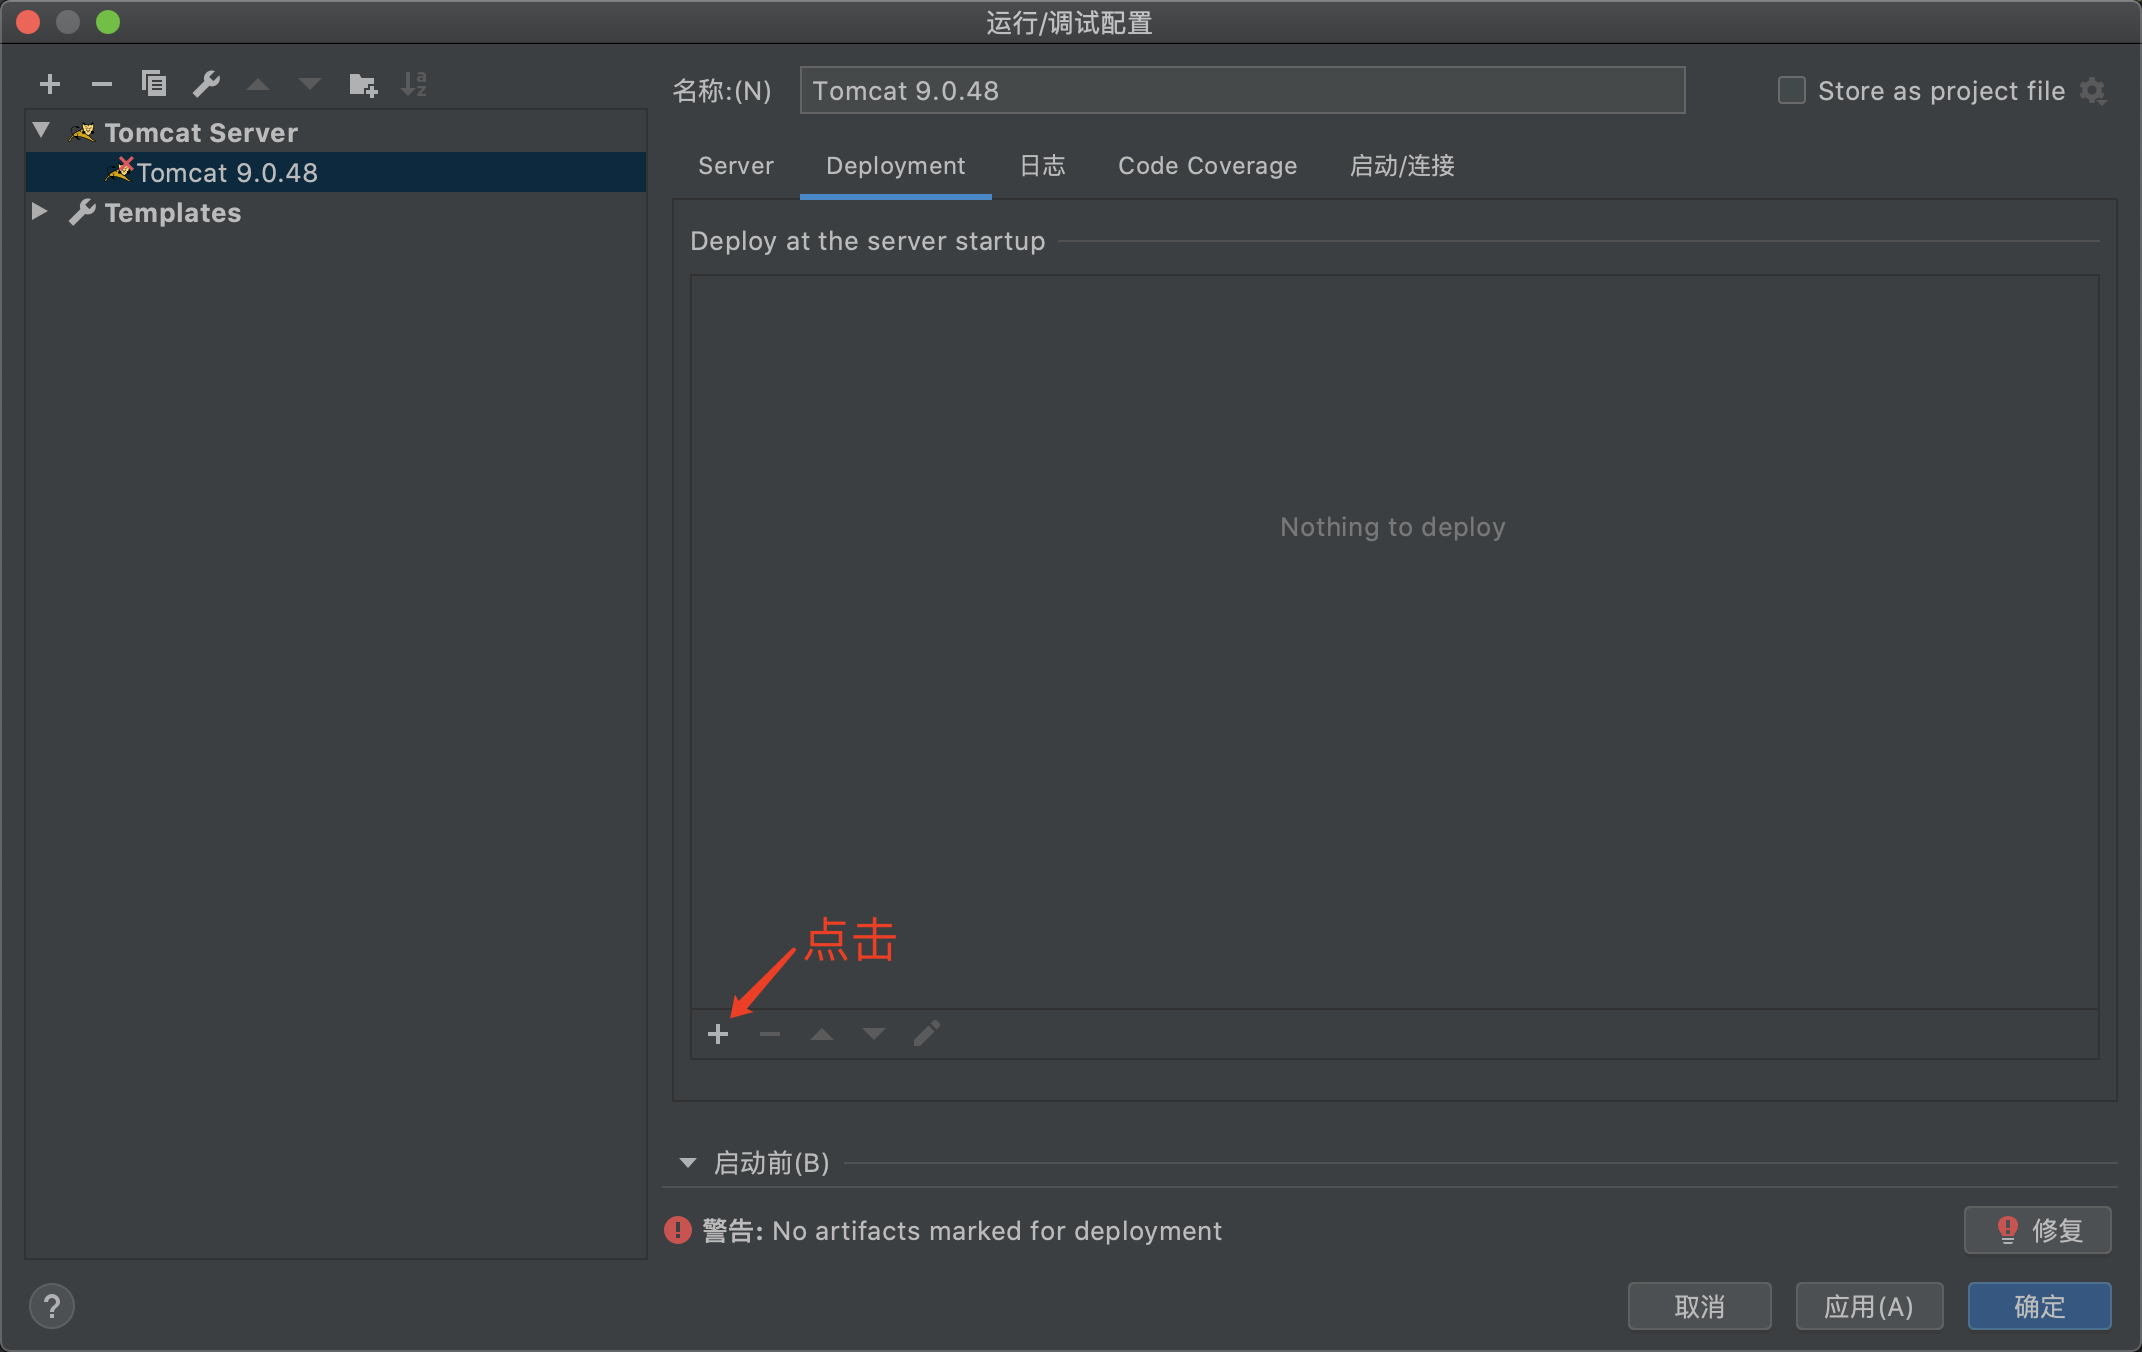Collapse the 启动前(B) section
Image resolution: width=2142 pixels, height=1352 pixels.
click(x=688, y=1163)
